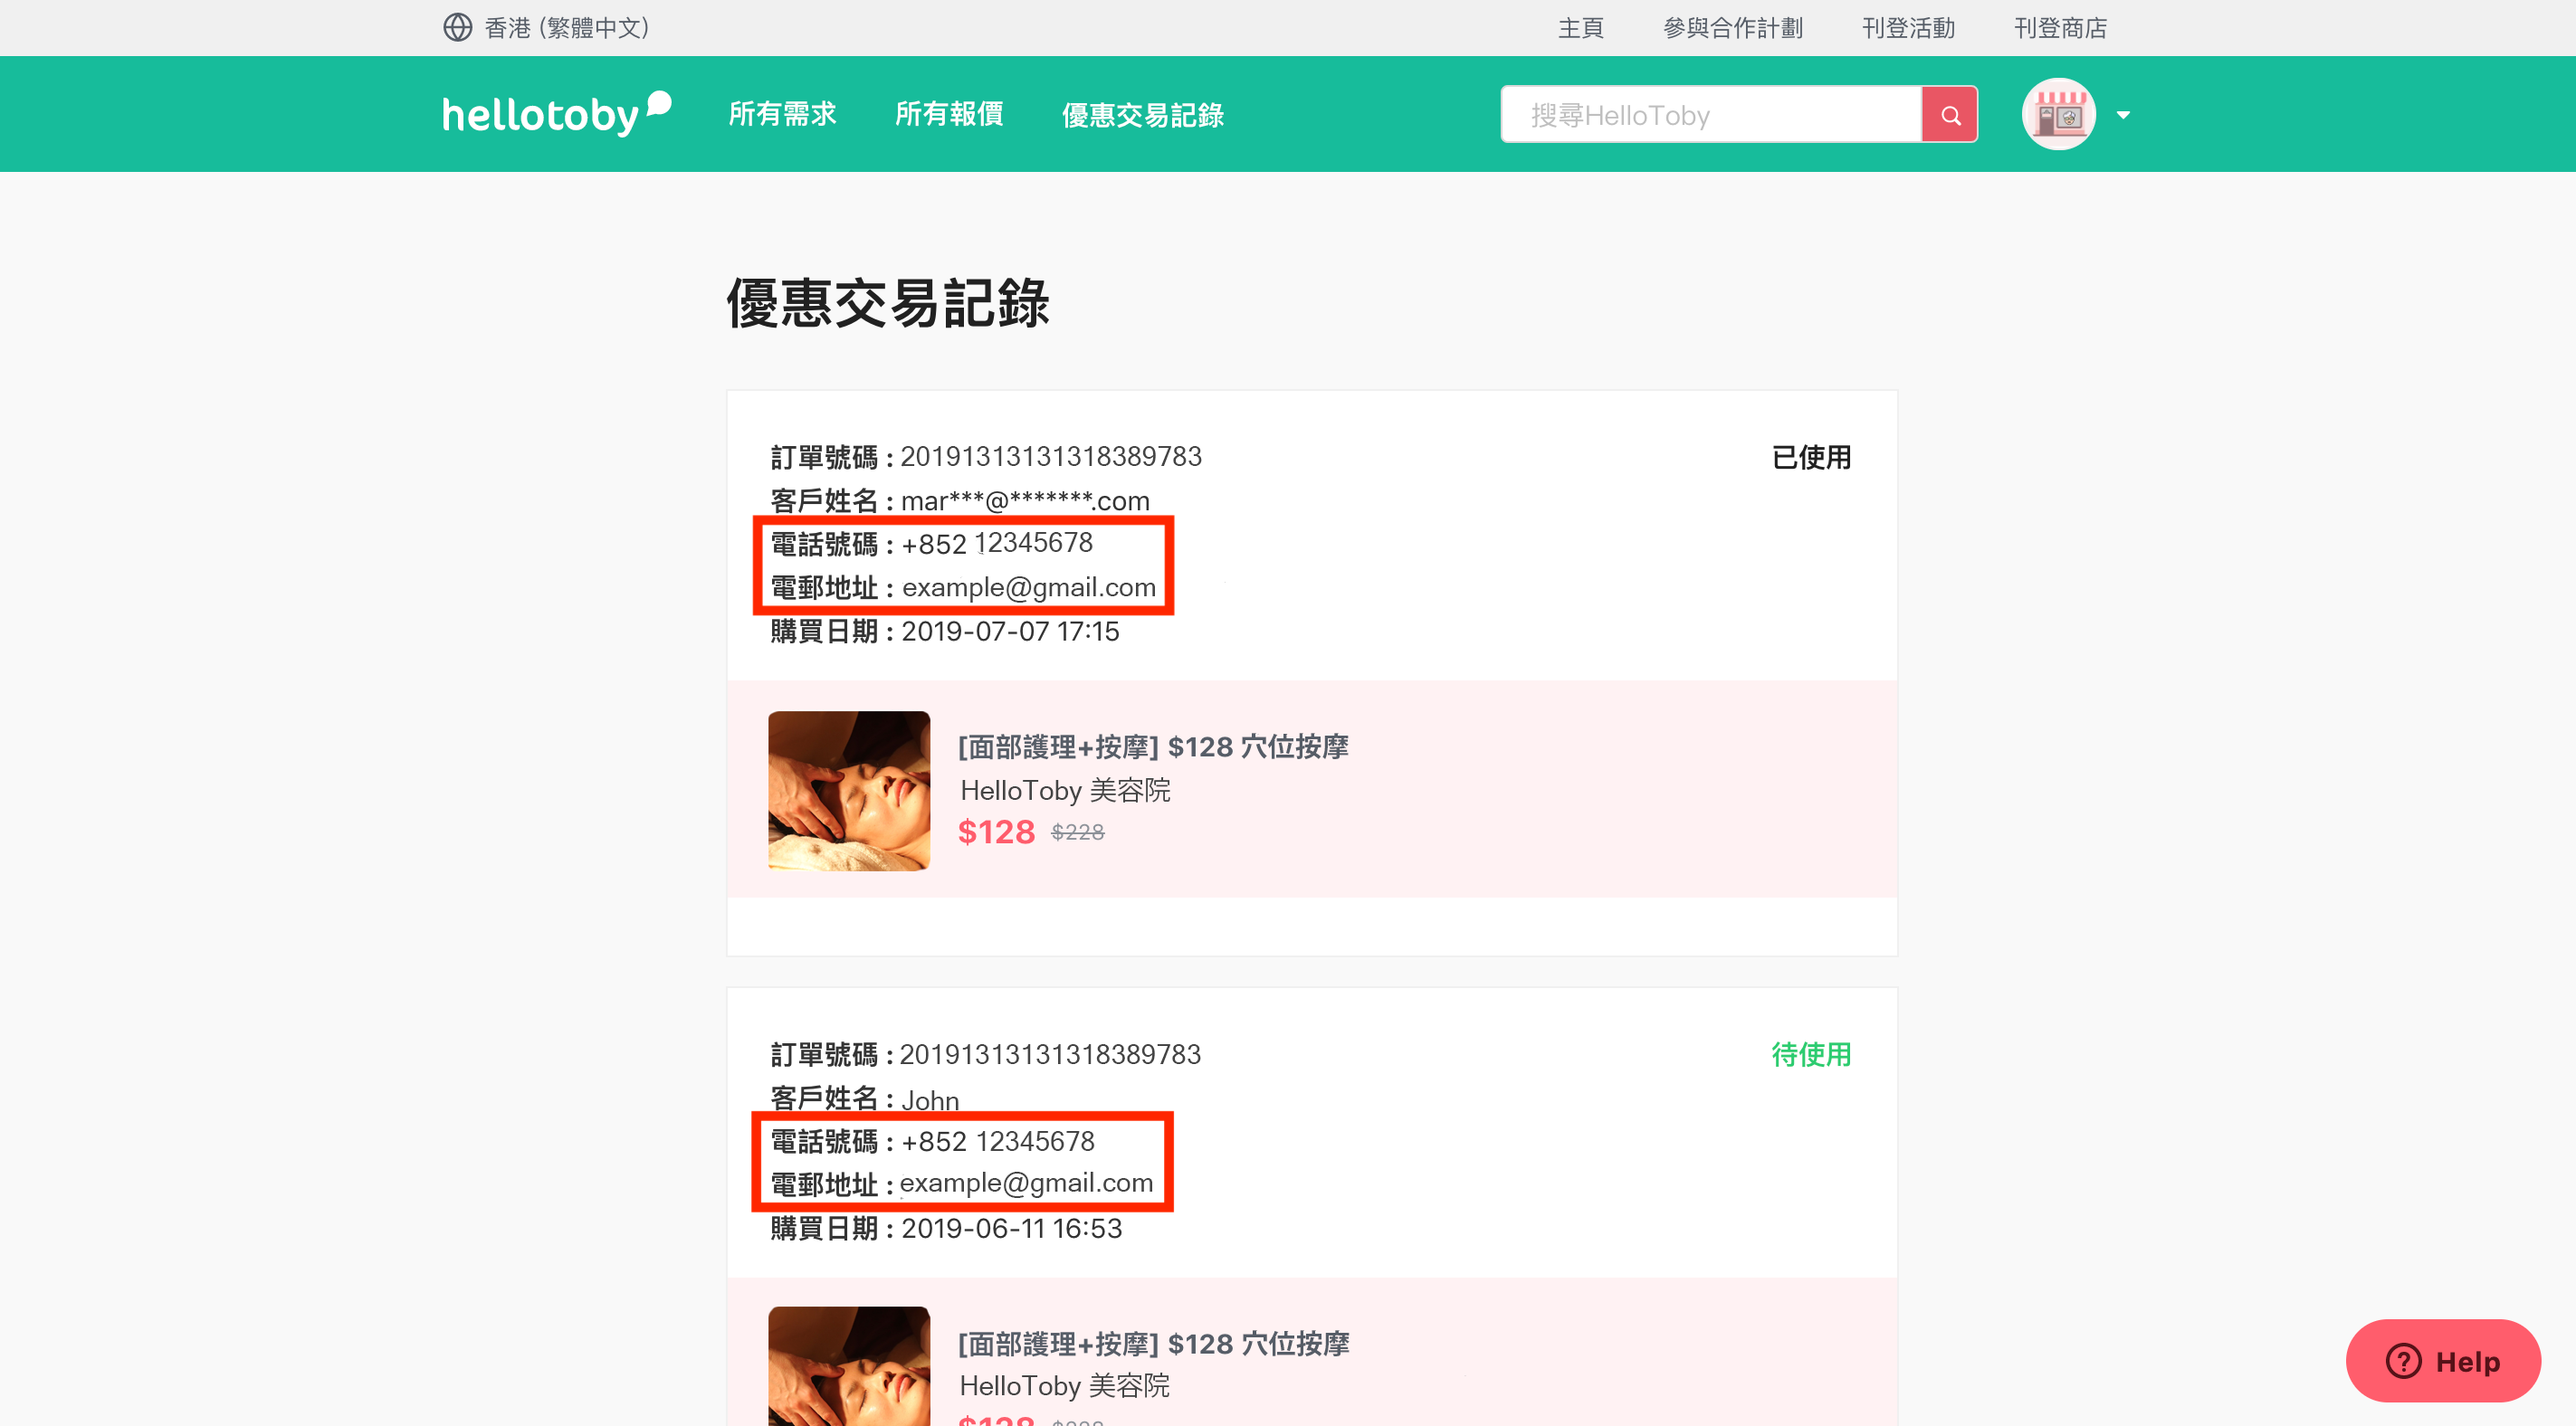
Task: Click purchase date 2019-06-11 16:53
Action: (1011, 1228)
